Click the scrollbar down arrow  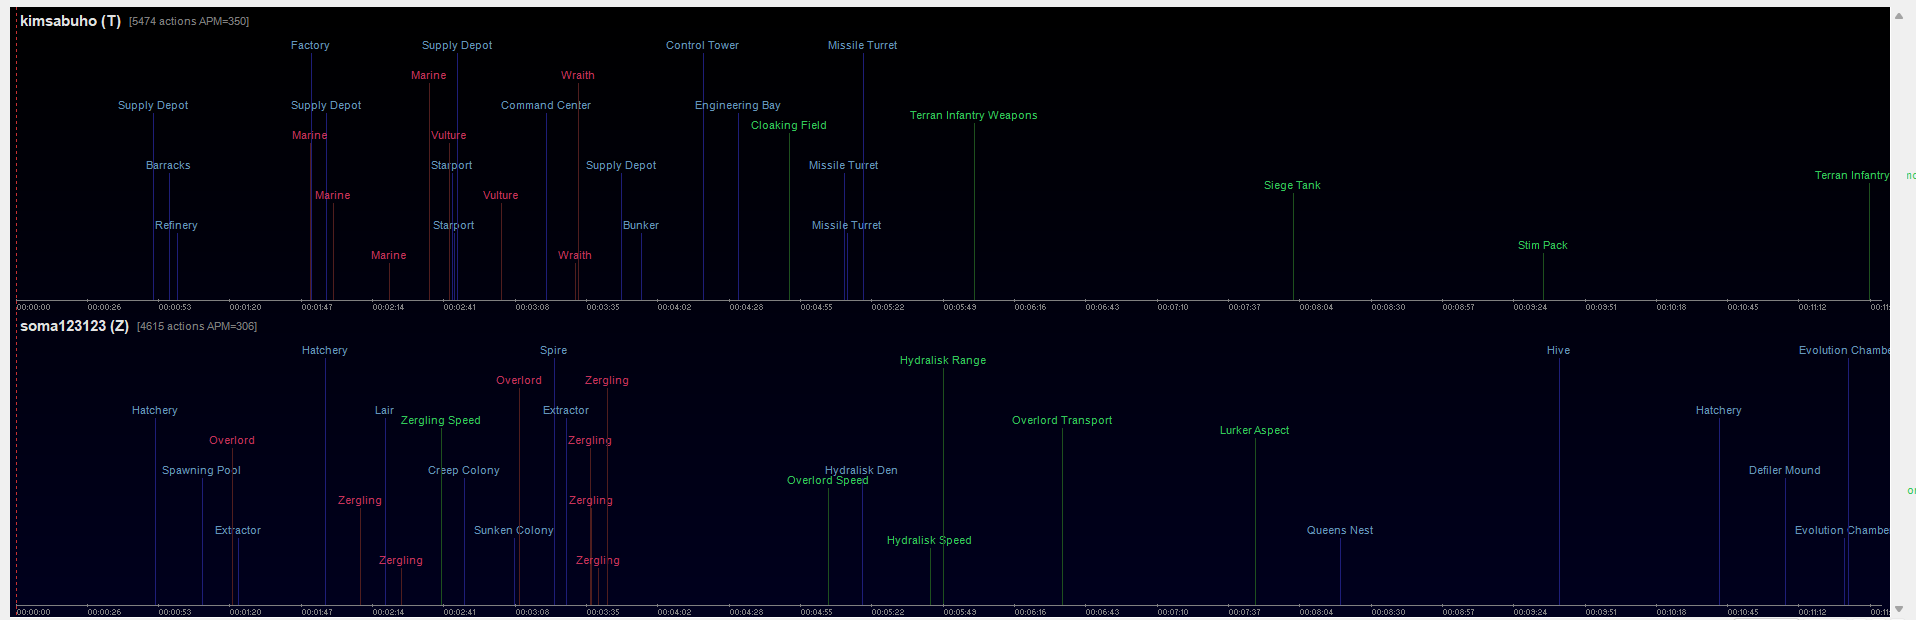click(1899, 609)
